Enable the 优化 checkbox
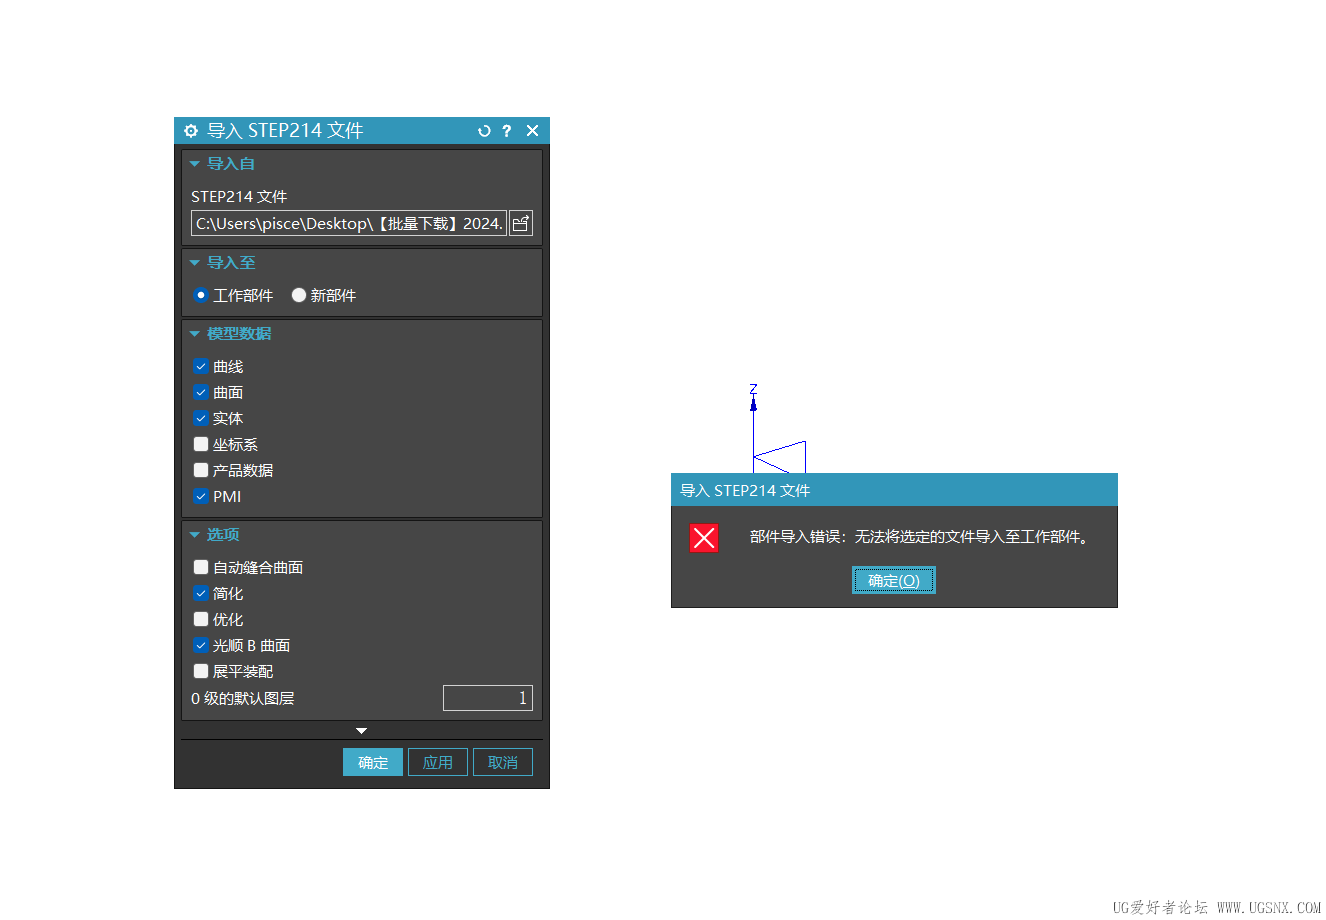The width and height of the screenshot is (1326, 920). pos(201,619)
